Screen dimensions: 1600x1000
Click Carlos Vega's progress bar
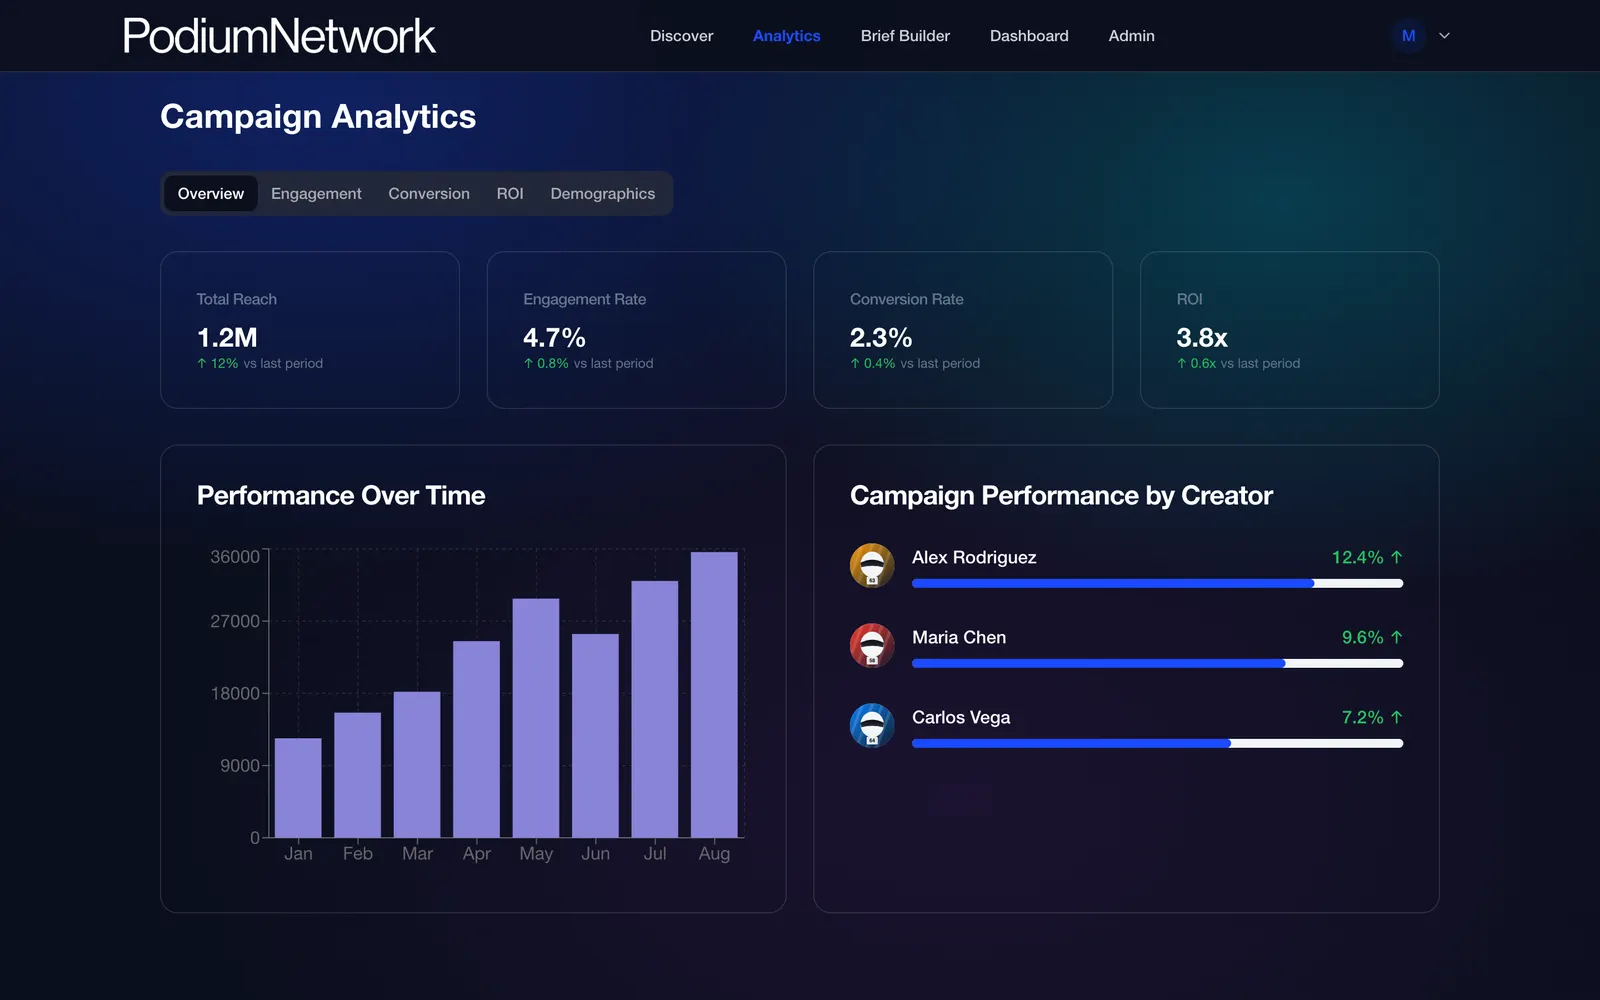click(1157, 743)
